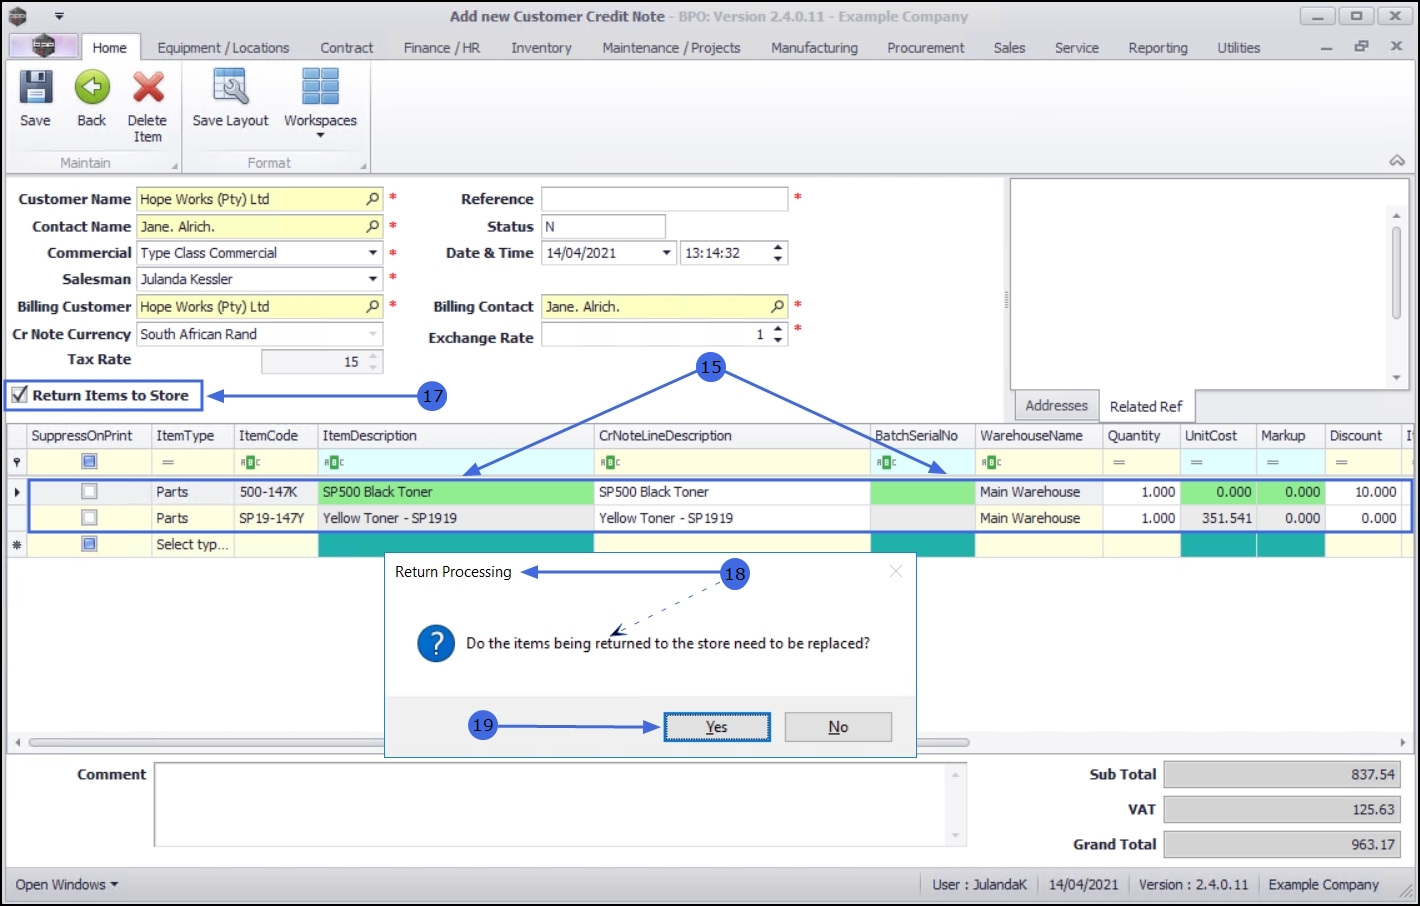Viewport: 1420px width, 906px height.
Task: Open the quick access toolbar customize arrow
Action: point(59,16)
